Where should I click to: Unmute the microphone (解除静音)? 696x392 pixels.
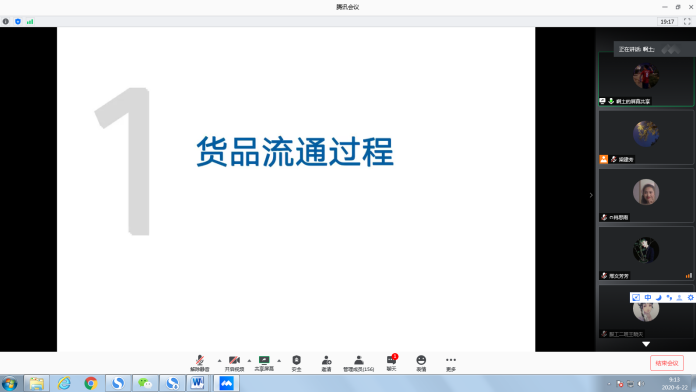(x=200, y=363)
